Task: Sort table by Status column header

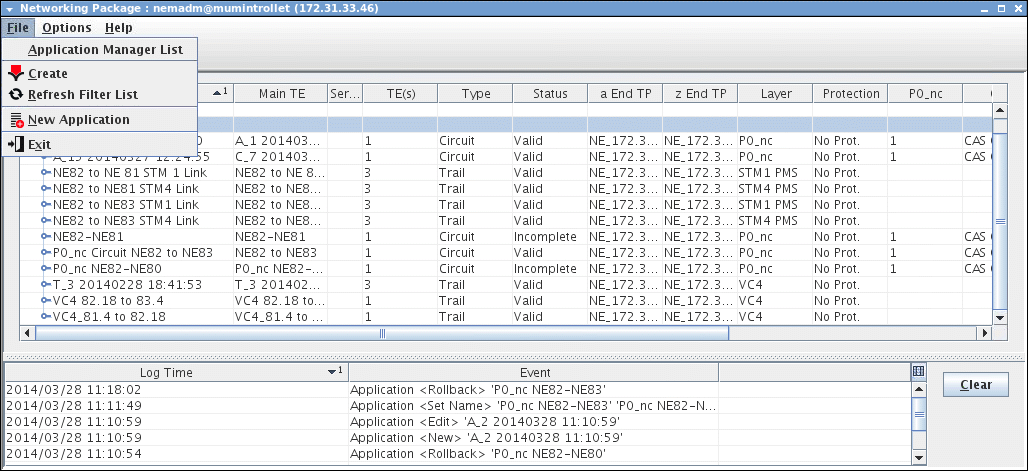Action: click(549, 94)
